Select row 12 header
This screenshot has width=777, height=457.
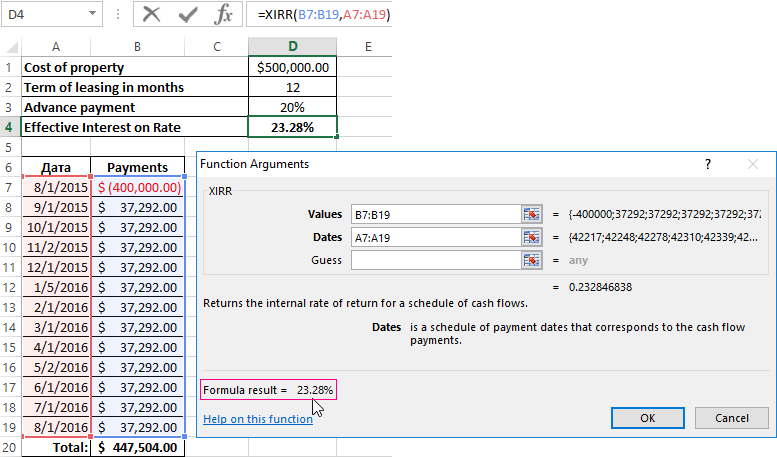(9, 287)
